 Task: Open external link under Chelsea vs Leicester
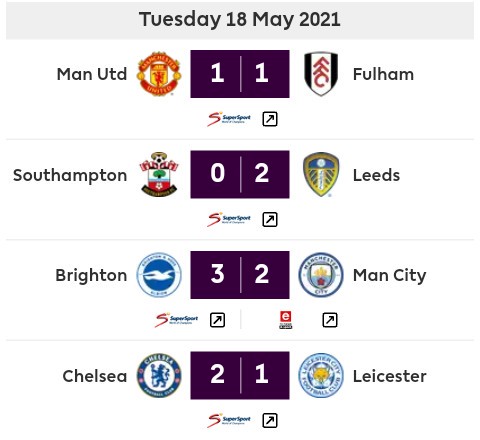(x=270, y=421)
